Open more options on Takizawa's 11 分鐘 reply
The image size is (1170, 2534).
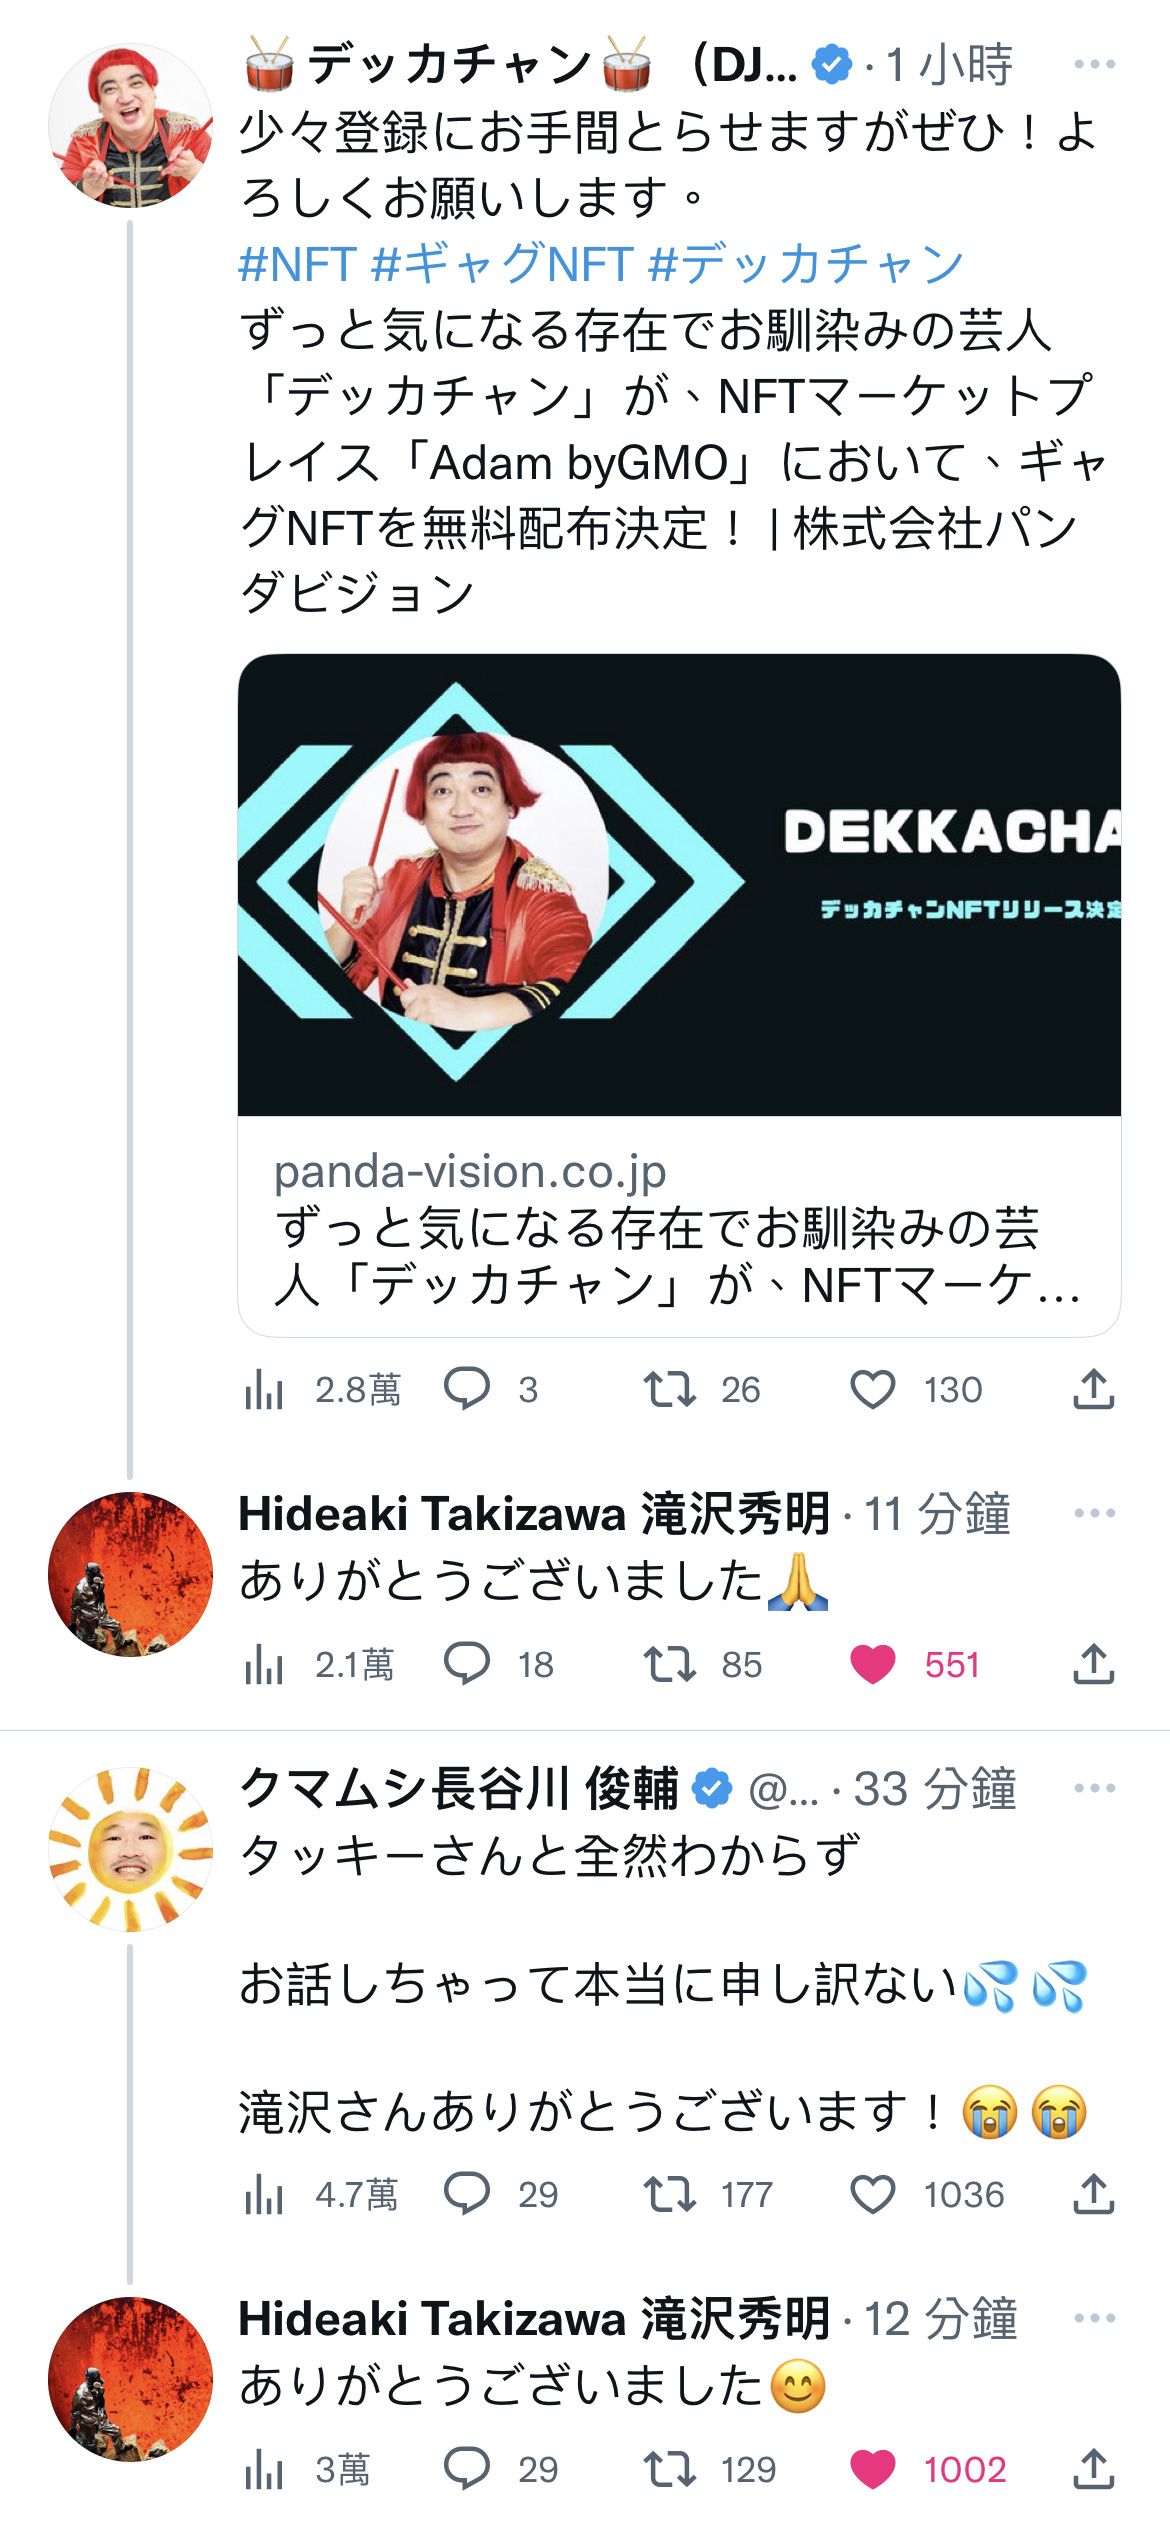tap(1094, 1513)
